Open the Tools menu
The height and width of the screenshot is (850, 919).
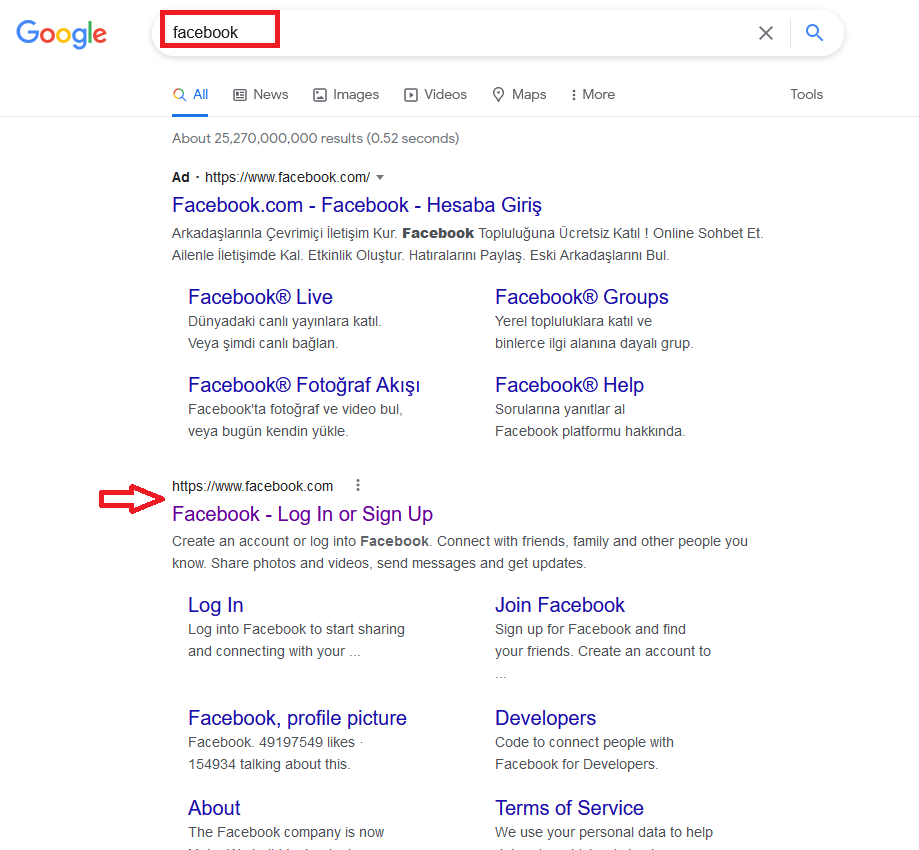click(806, 94)
